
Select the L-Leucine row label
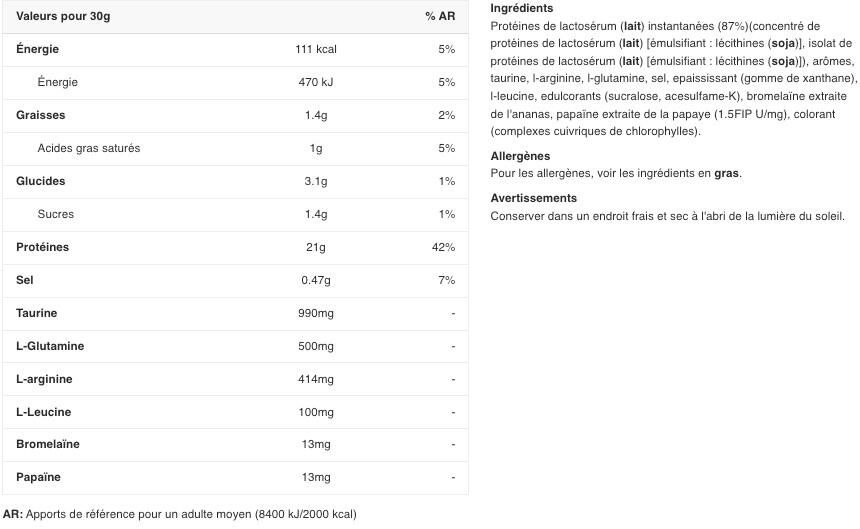tap(44, 412)
